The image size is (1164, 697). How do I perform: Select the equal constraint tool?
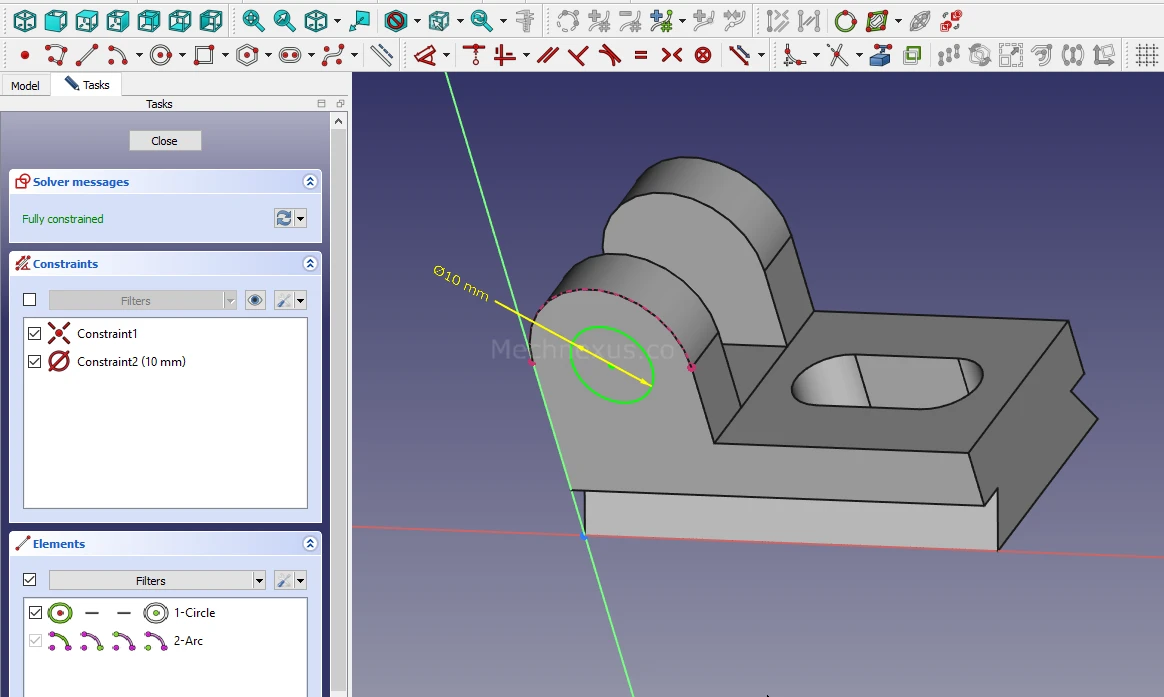tap(641, 56)
